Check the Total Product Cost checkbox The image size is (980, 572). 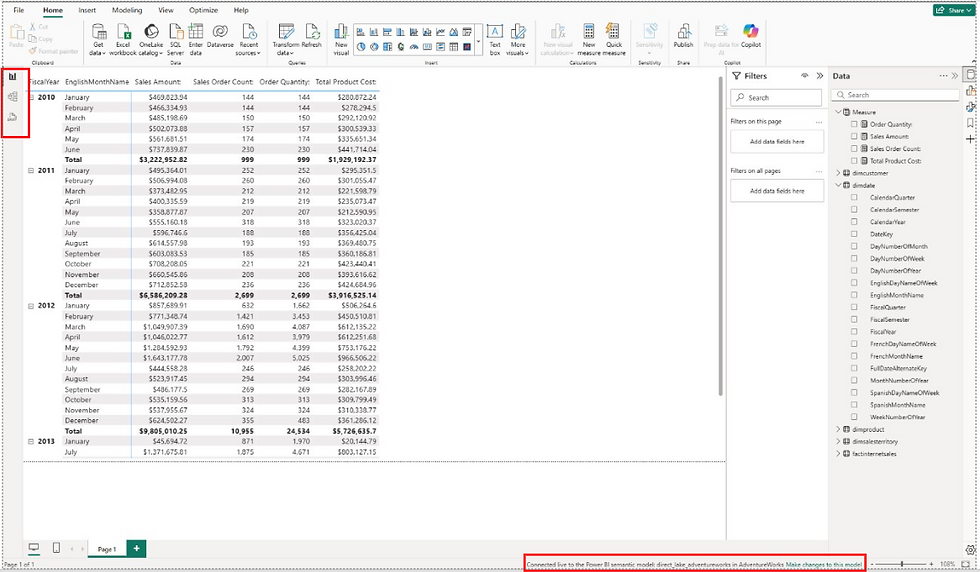tap(854, 161)
